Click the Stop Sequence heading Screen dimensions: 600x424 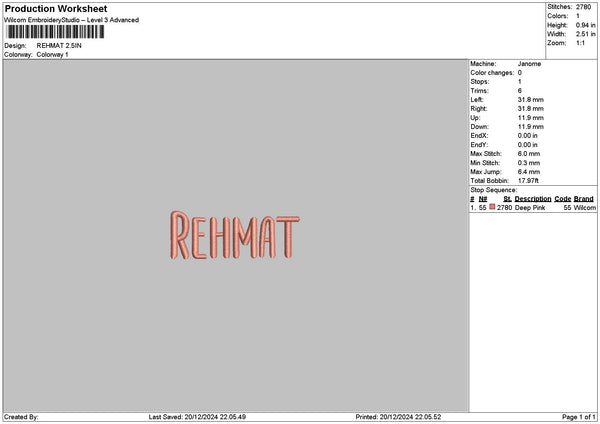point(494,190)
